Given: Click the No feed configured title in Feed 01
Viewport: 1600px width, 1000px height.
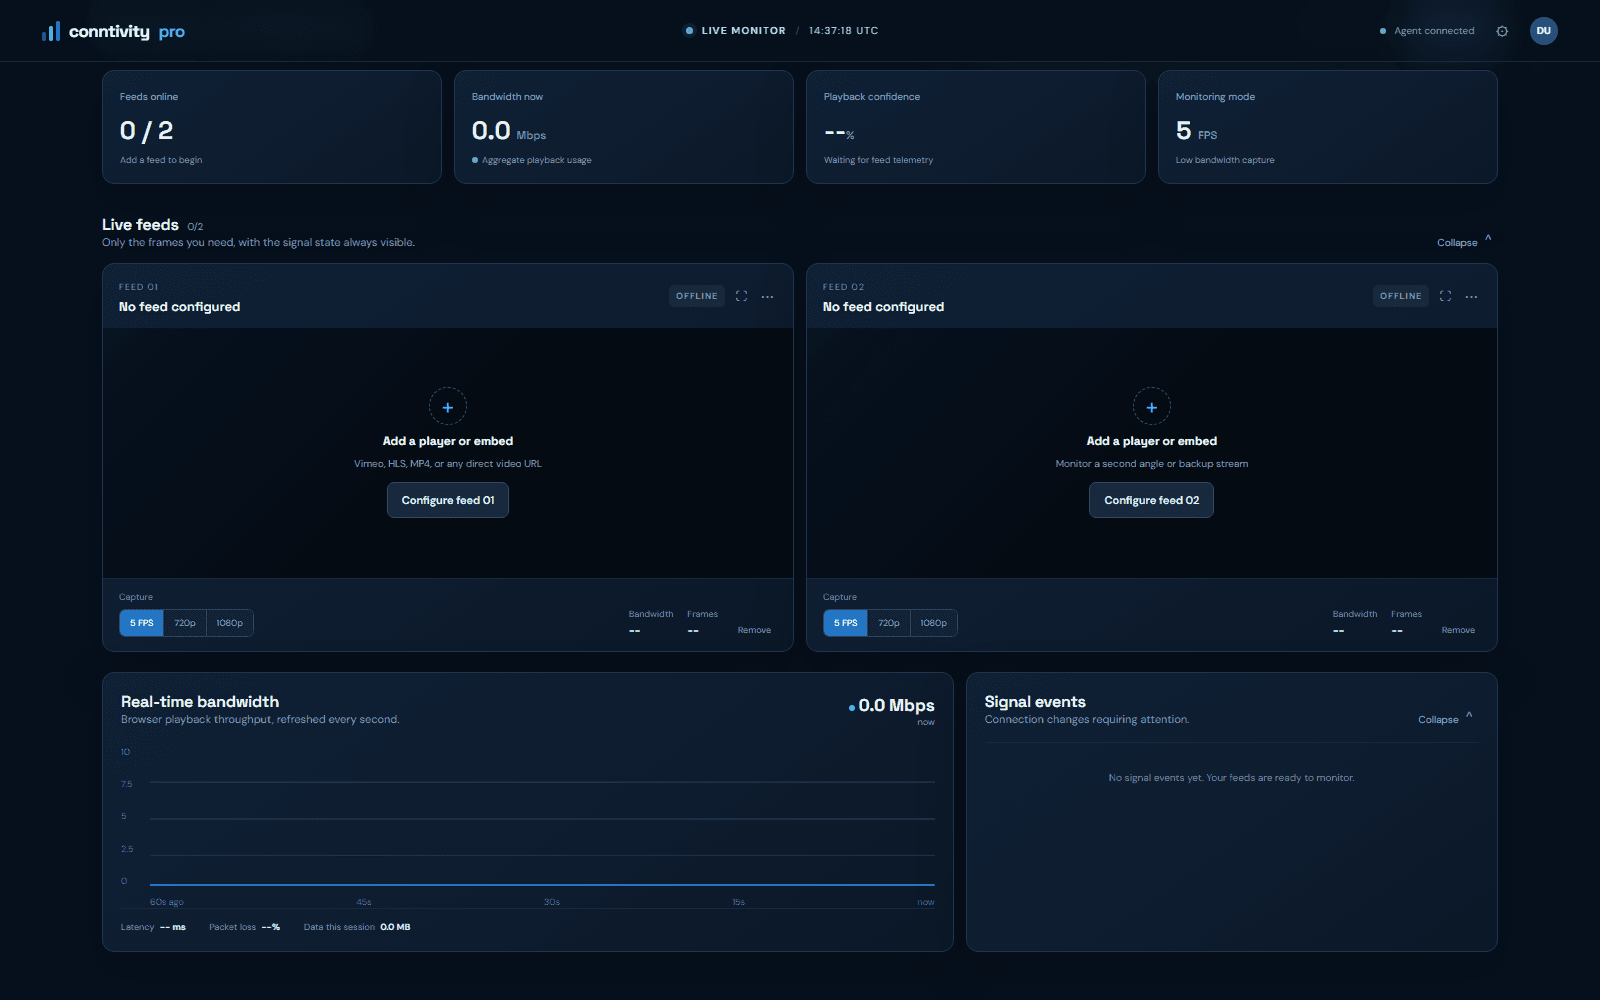Looking at the screenshot, I should [180, 307].
